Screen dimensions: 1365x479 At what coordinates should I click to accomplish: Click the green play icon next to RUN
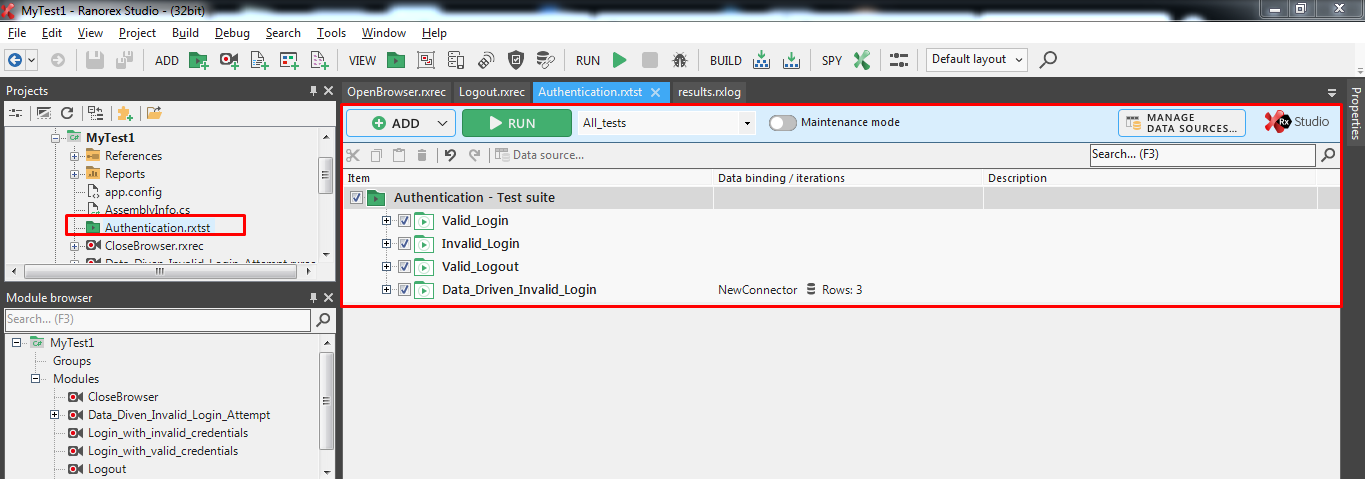click(620, 60)
